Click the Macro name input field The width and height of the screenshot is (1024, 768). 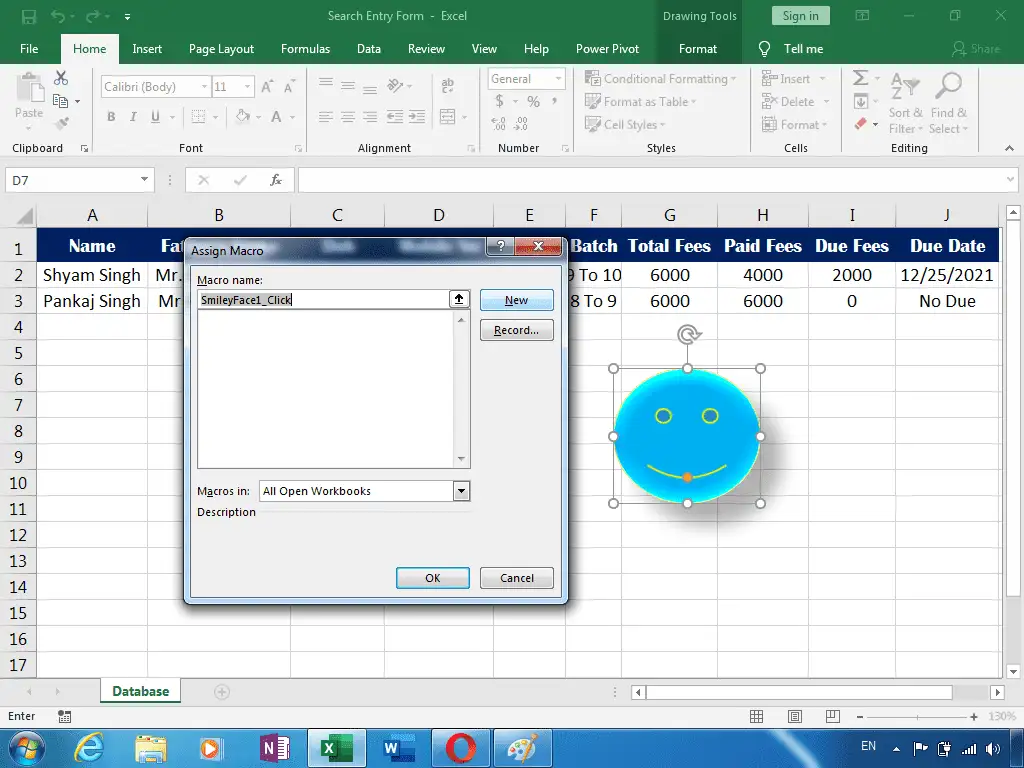[x=323, y=300]
